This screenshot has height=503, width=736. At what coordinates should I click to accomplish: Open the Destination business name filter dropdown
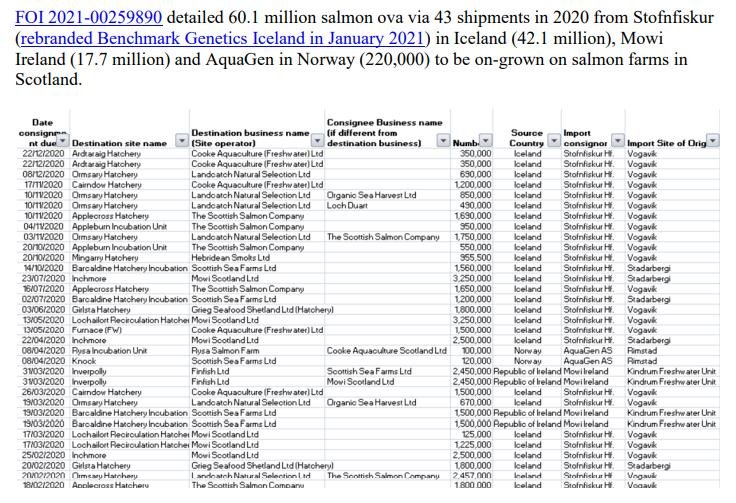(x=318, y=142)
